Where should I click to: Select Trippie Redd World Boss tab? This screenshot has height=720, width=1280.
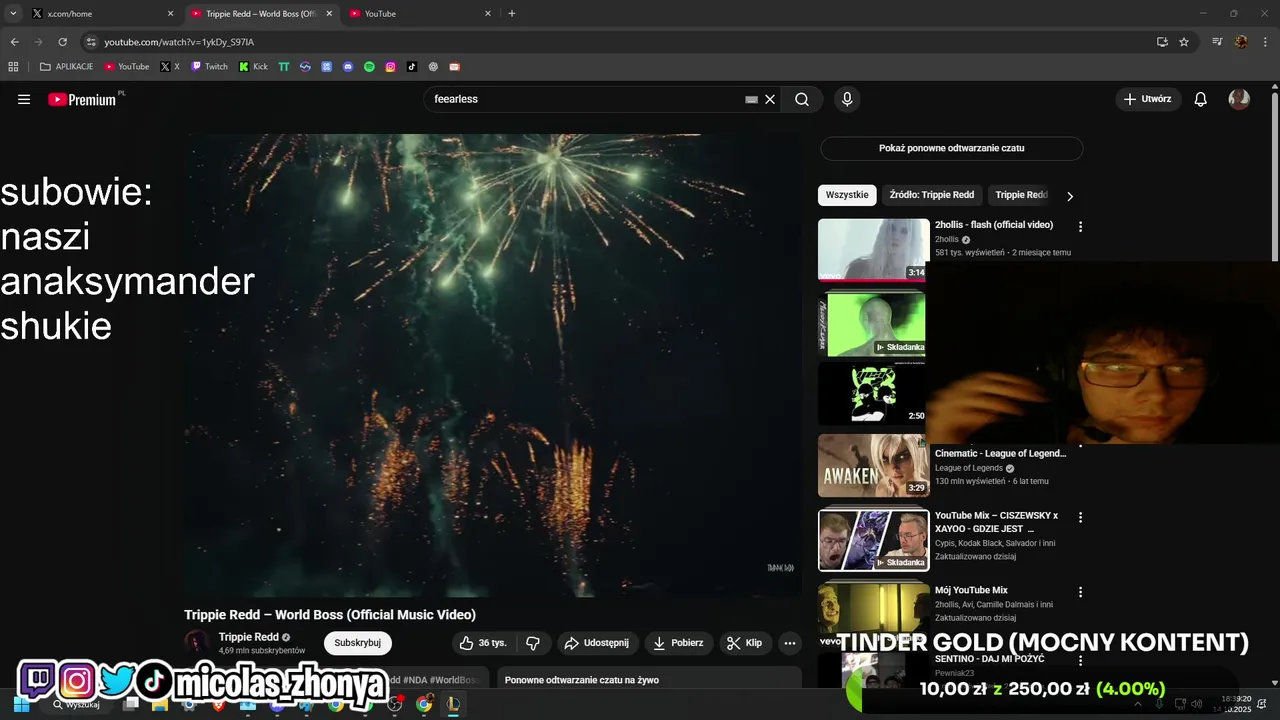260,14
